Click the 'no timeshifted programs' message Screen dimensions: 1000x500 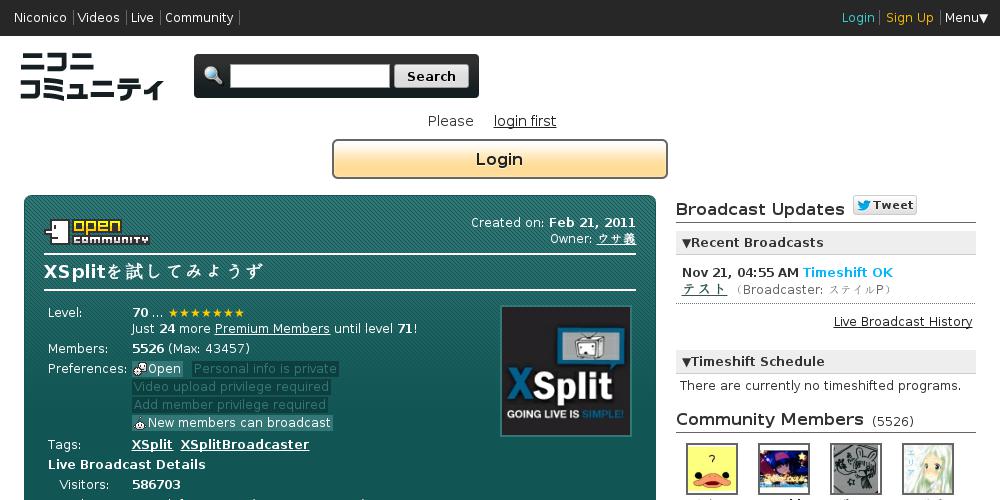pos(820,386)
